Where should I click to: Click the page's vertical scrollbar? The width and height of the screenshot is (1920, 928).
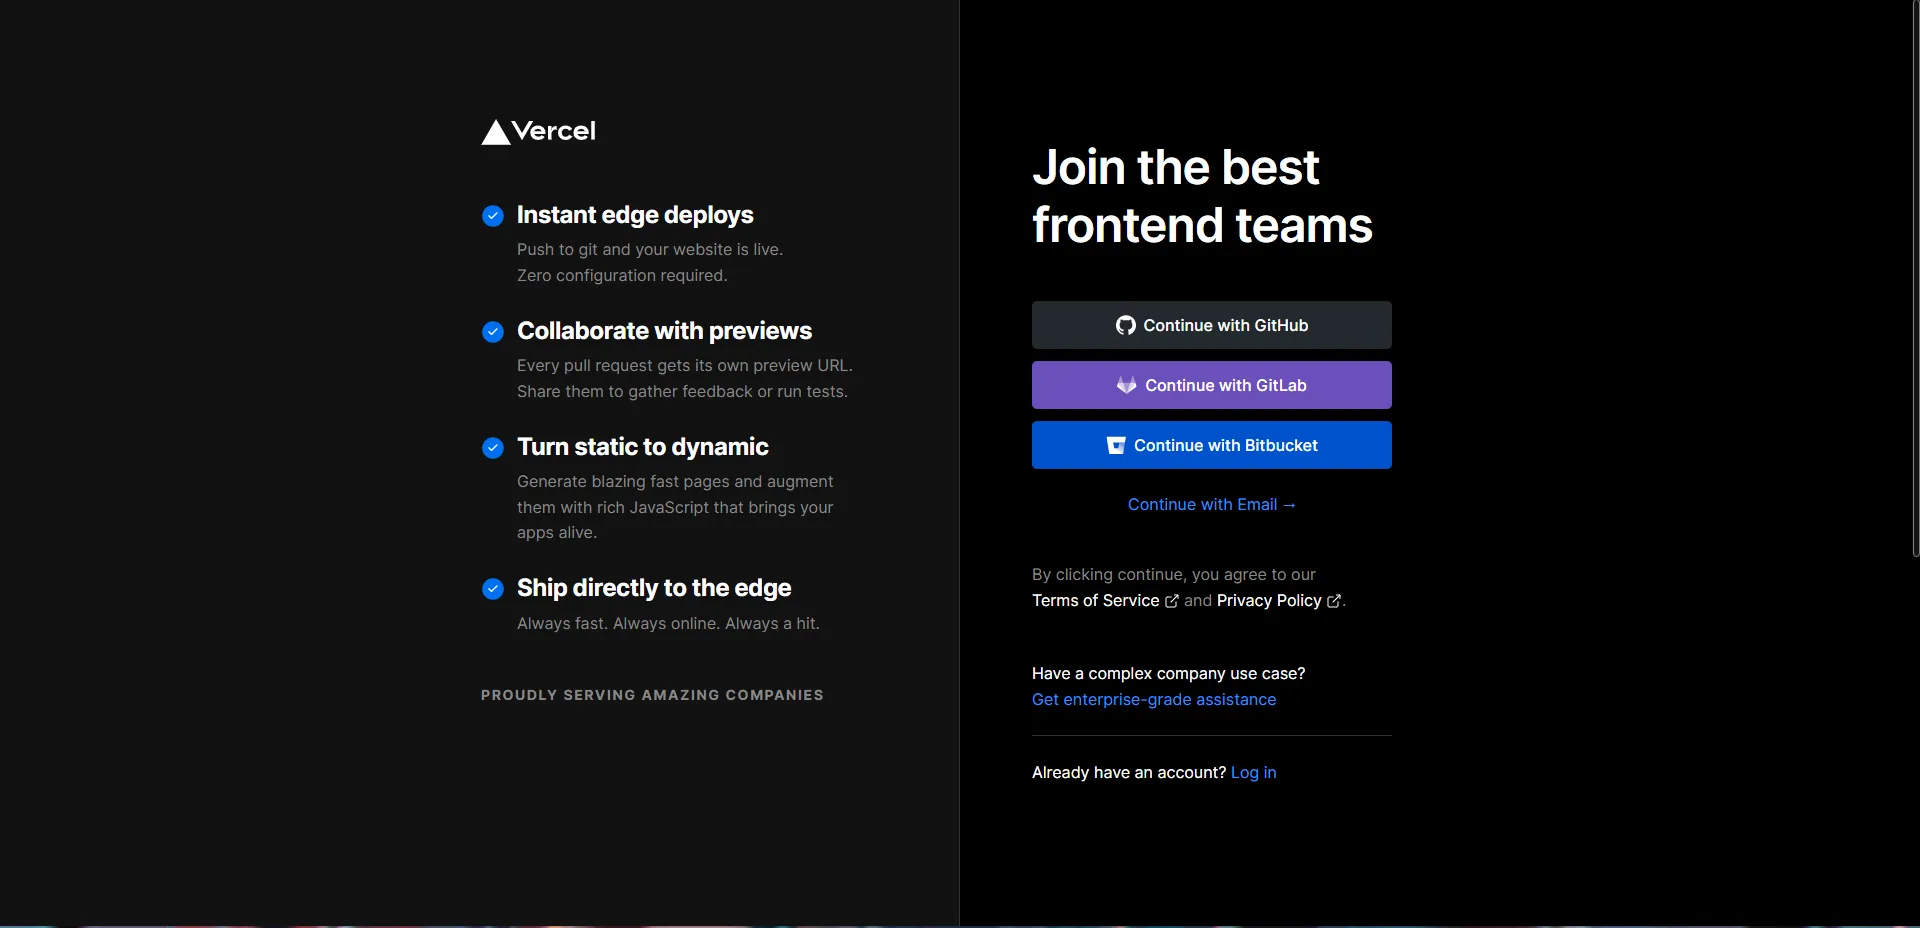[x=1915, y=280]
